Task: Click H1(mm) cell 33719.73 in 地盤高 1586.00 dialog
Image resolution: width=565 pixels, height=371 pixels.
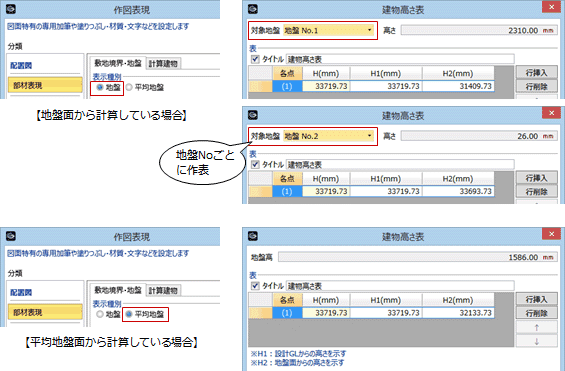Action: pyautogui.click(x=386, y=313)
